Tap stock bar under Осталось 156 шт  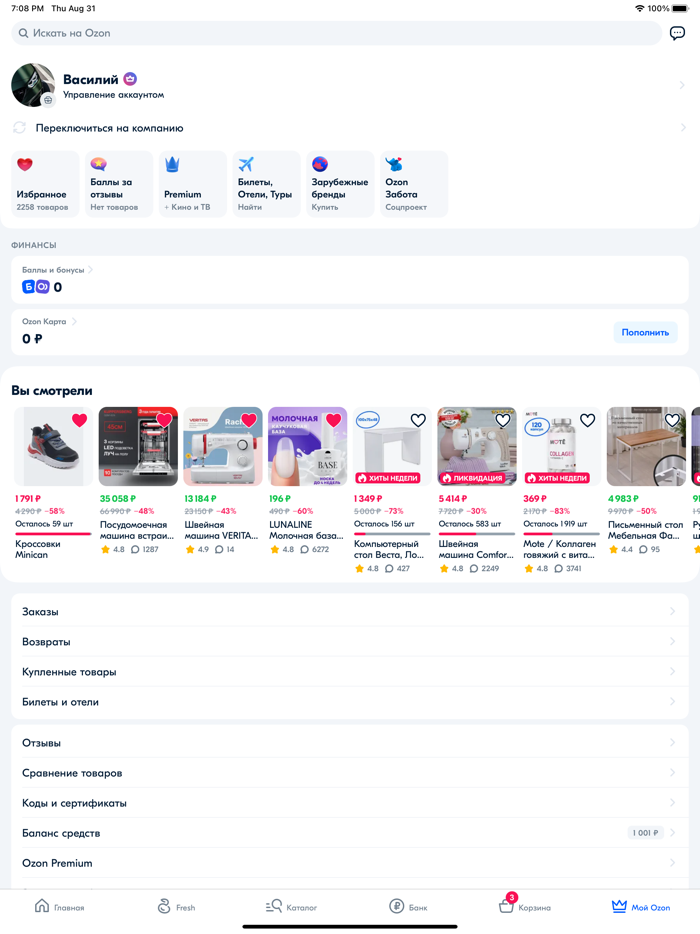point(392,534)
